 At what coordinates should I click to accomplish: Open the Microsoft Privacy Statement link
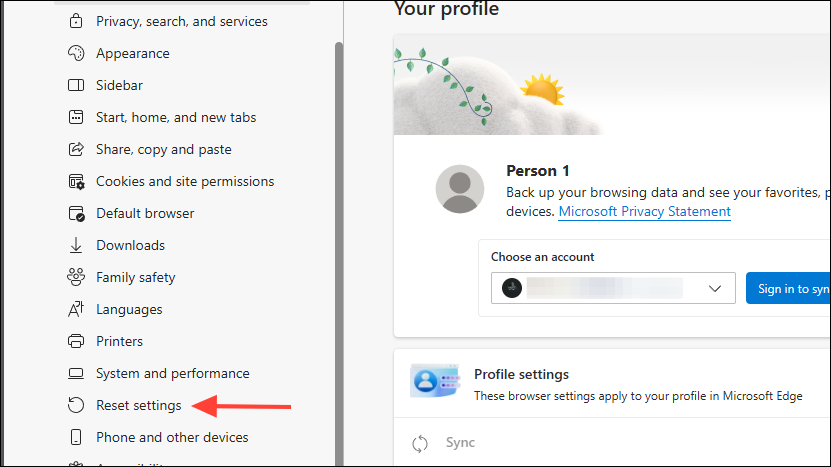pyautogui.click(x=644, y=212)
